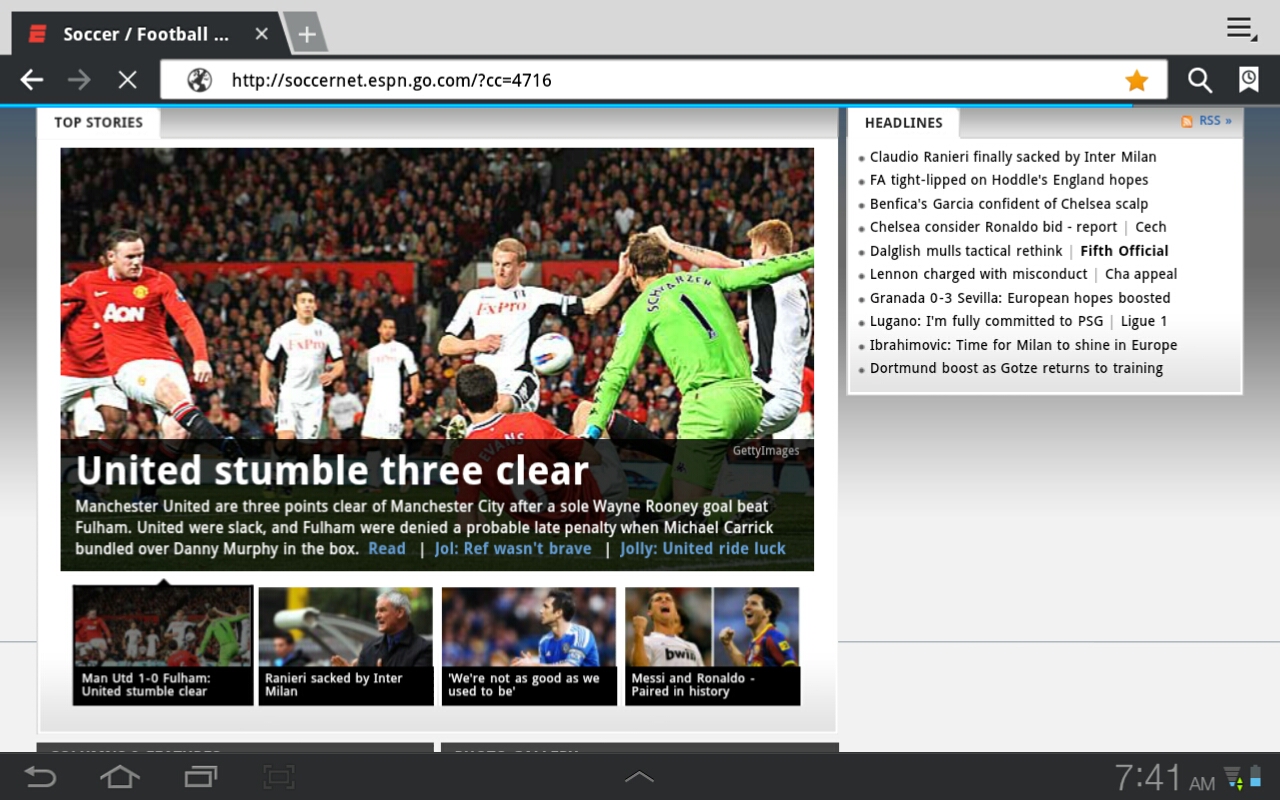
Task: Click the orange RSS icon
Action: (x=1187, y=121)
